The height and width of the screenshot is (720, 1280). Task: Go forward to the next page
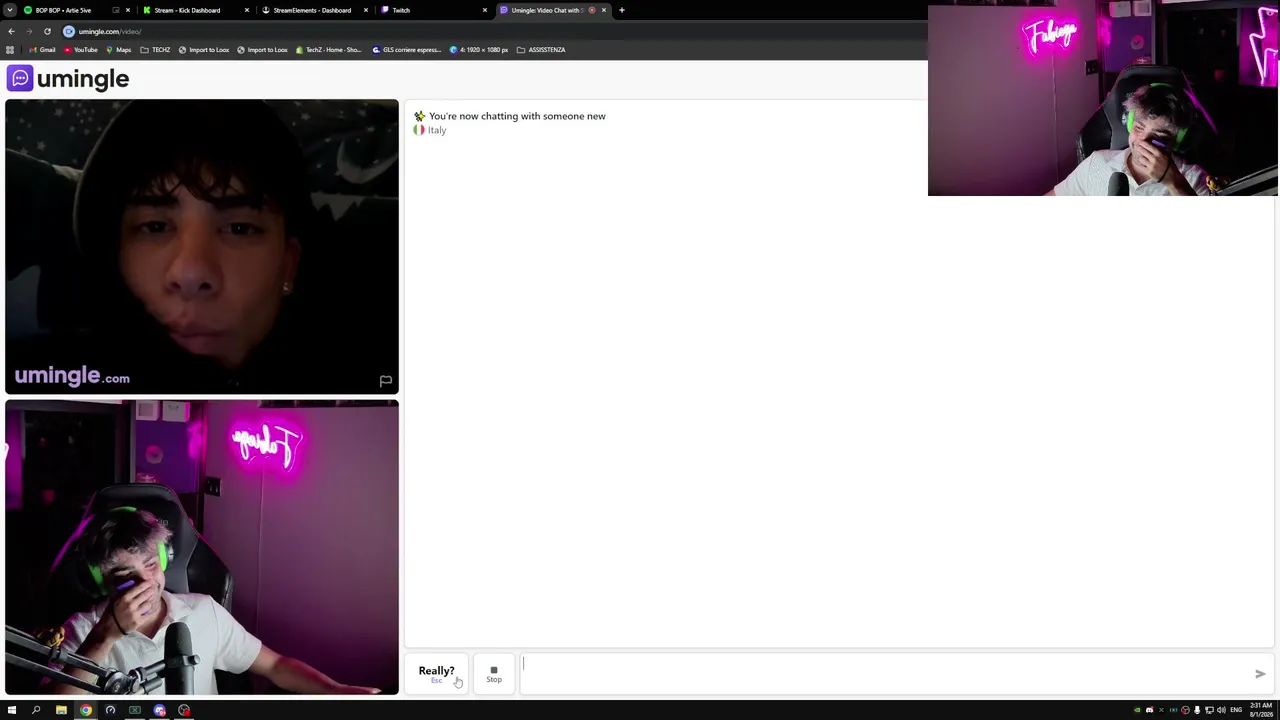(x=29, y=31)
